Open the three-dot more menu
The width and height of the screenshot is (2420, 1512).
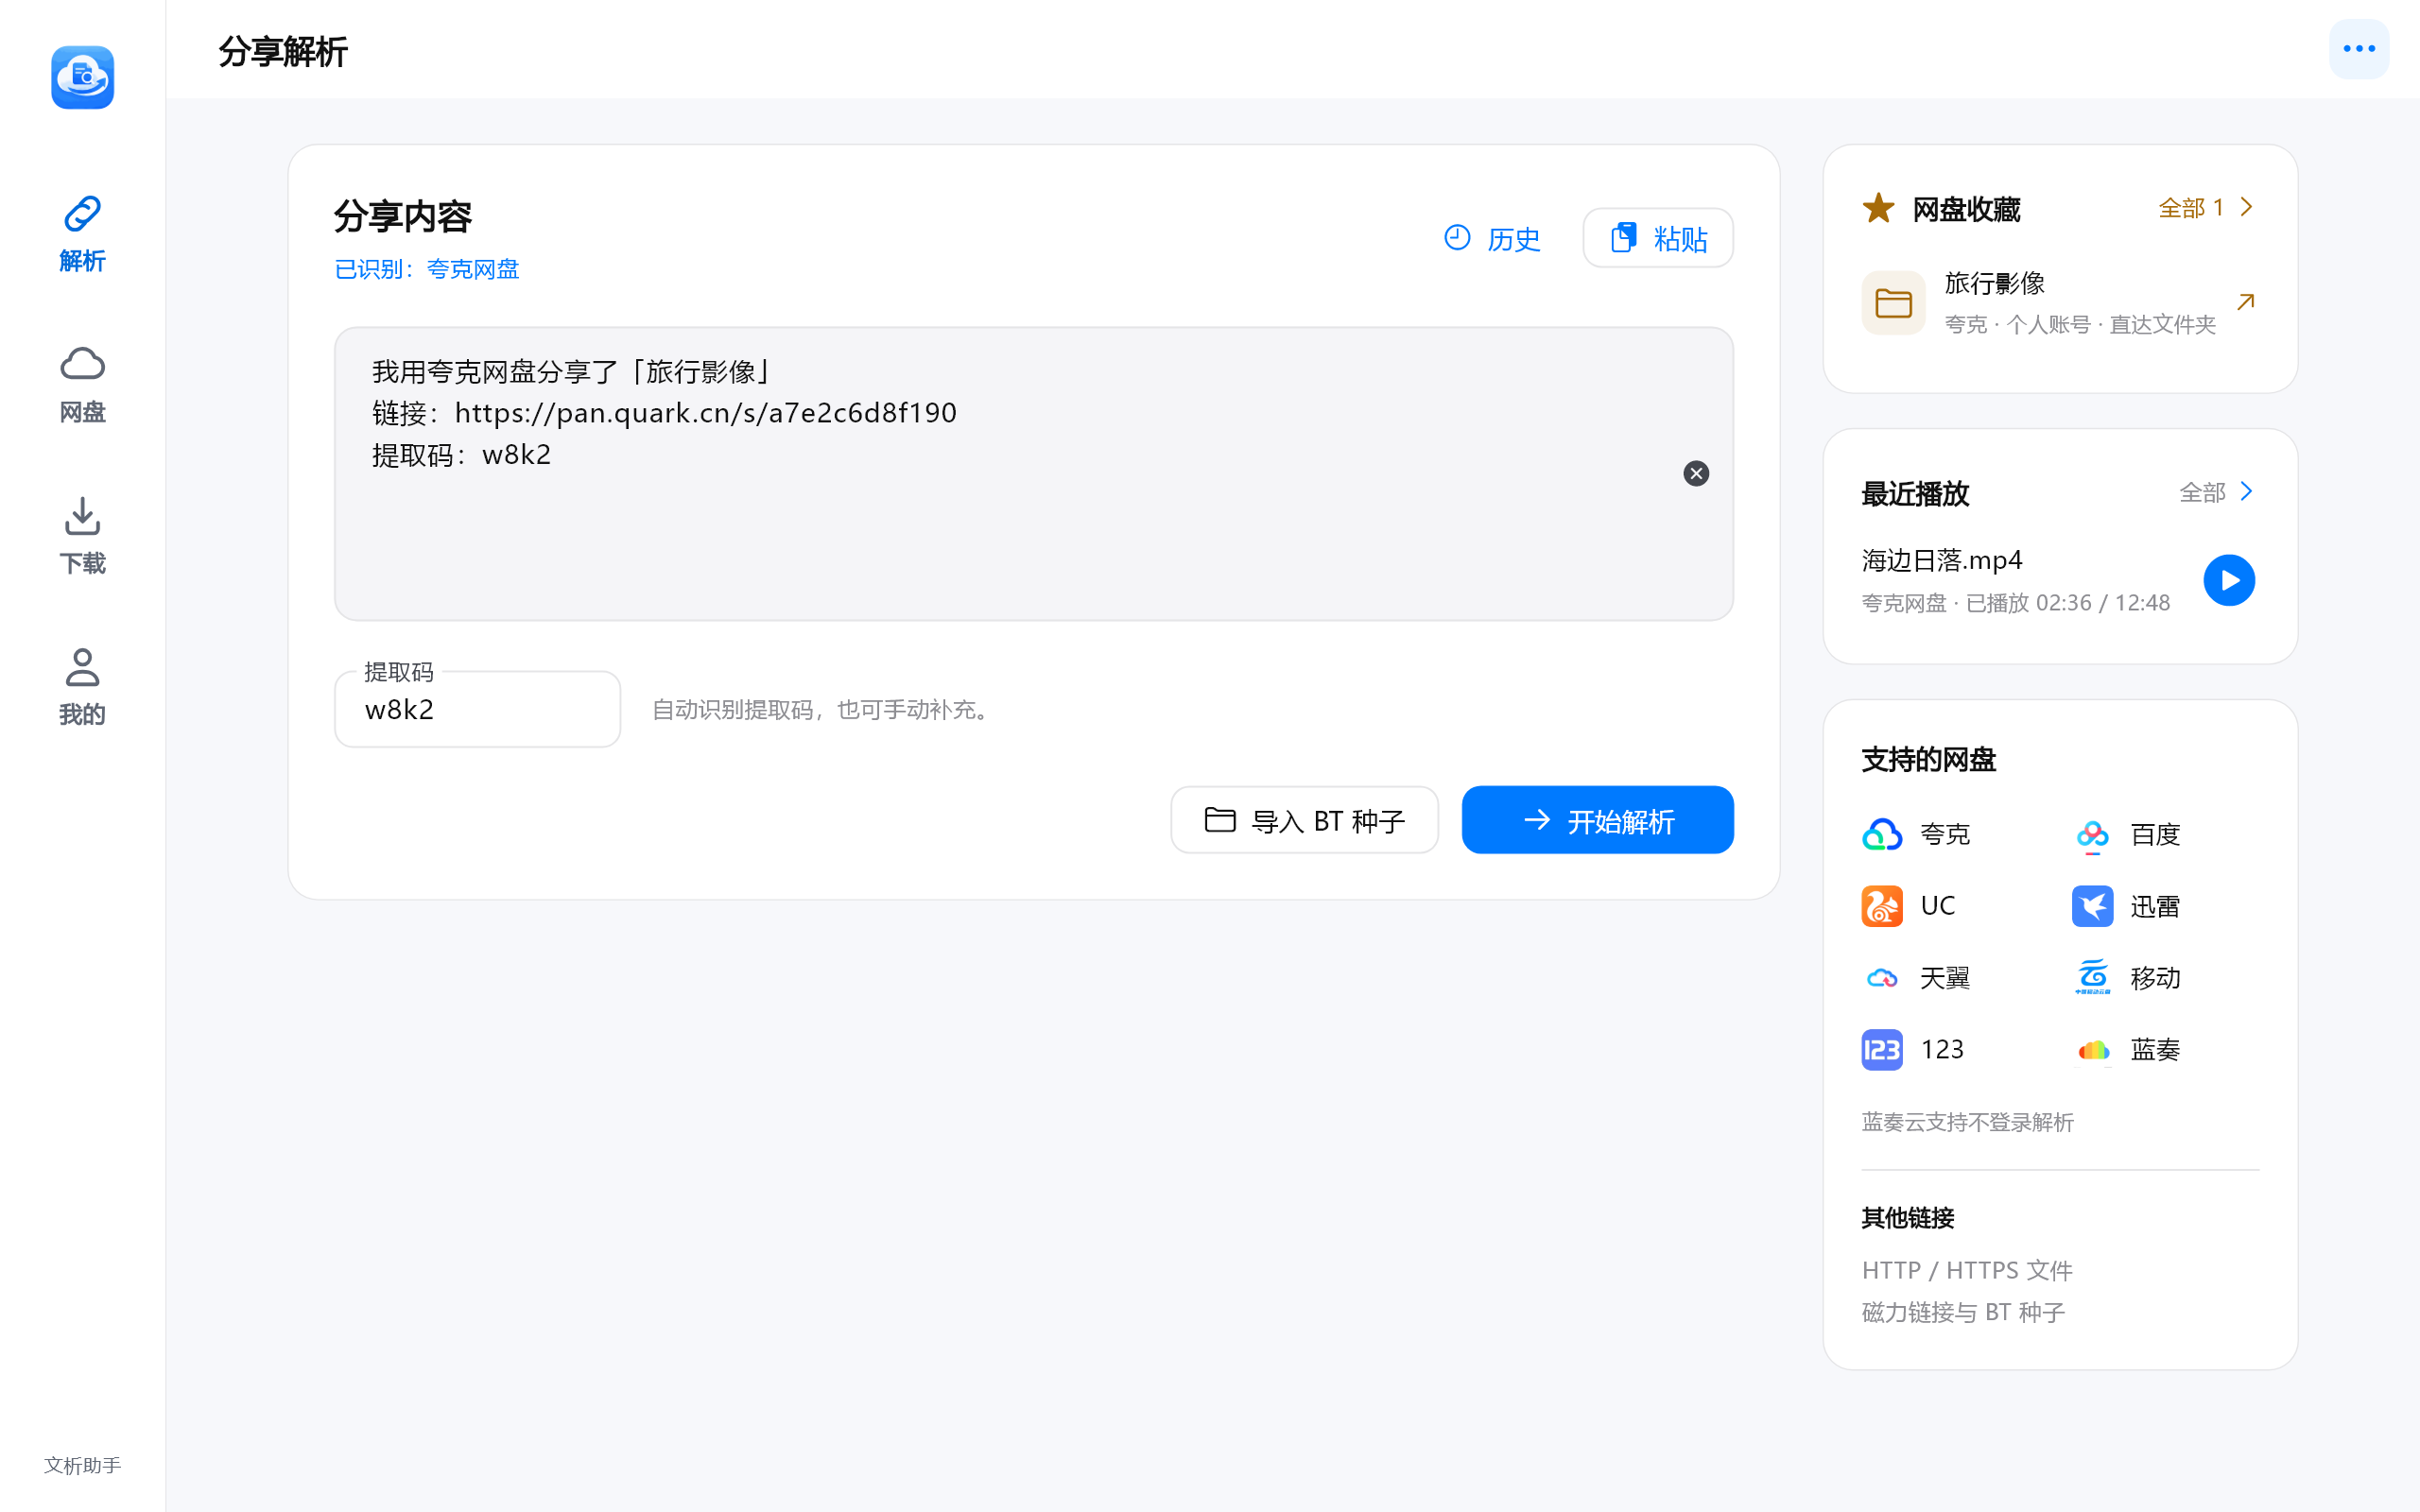coord(2358,49)
